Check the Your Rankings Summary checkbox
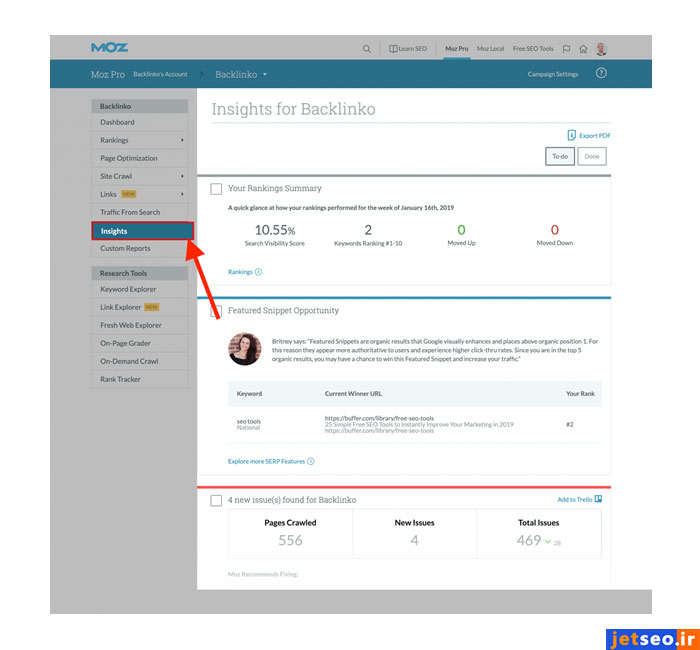Screen dimensions: 700x650 pyautogui.click(x=216, y=188)
